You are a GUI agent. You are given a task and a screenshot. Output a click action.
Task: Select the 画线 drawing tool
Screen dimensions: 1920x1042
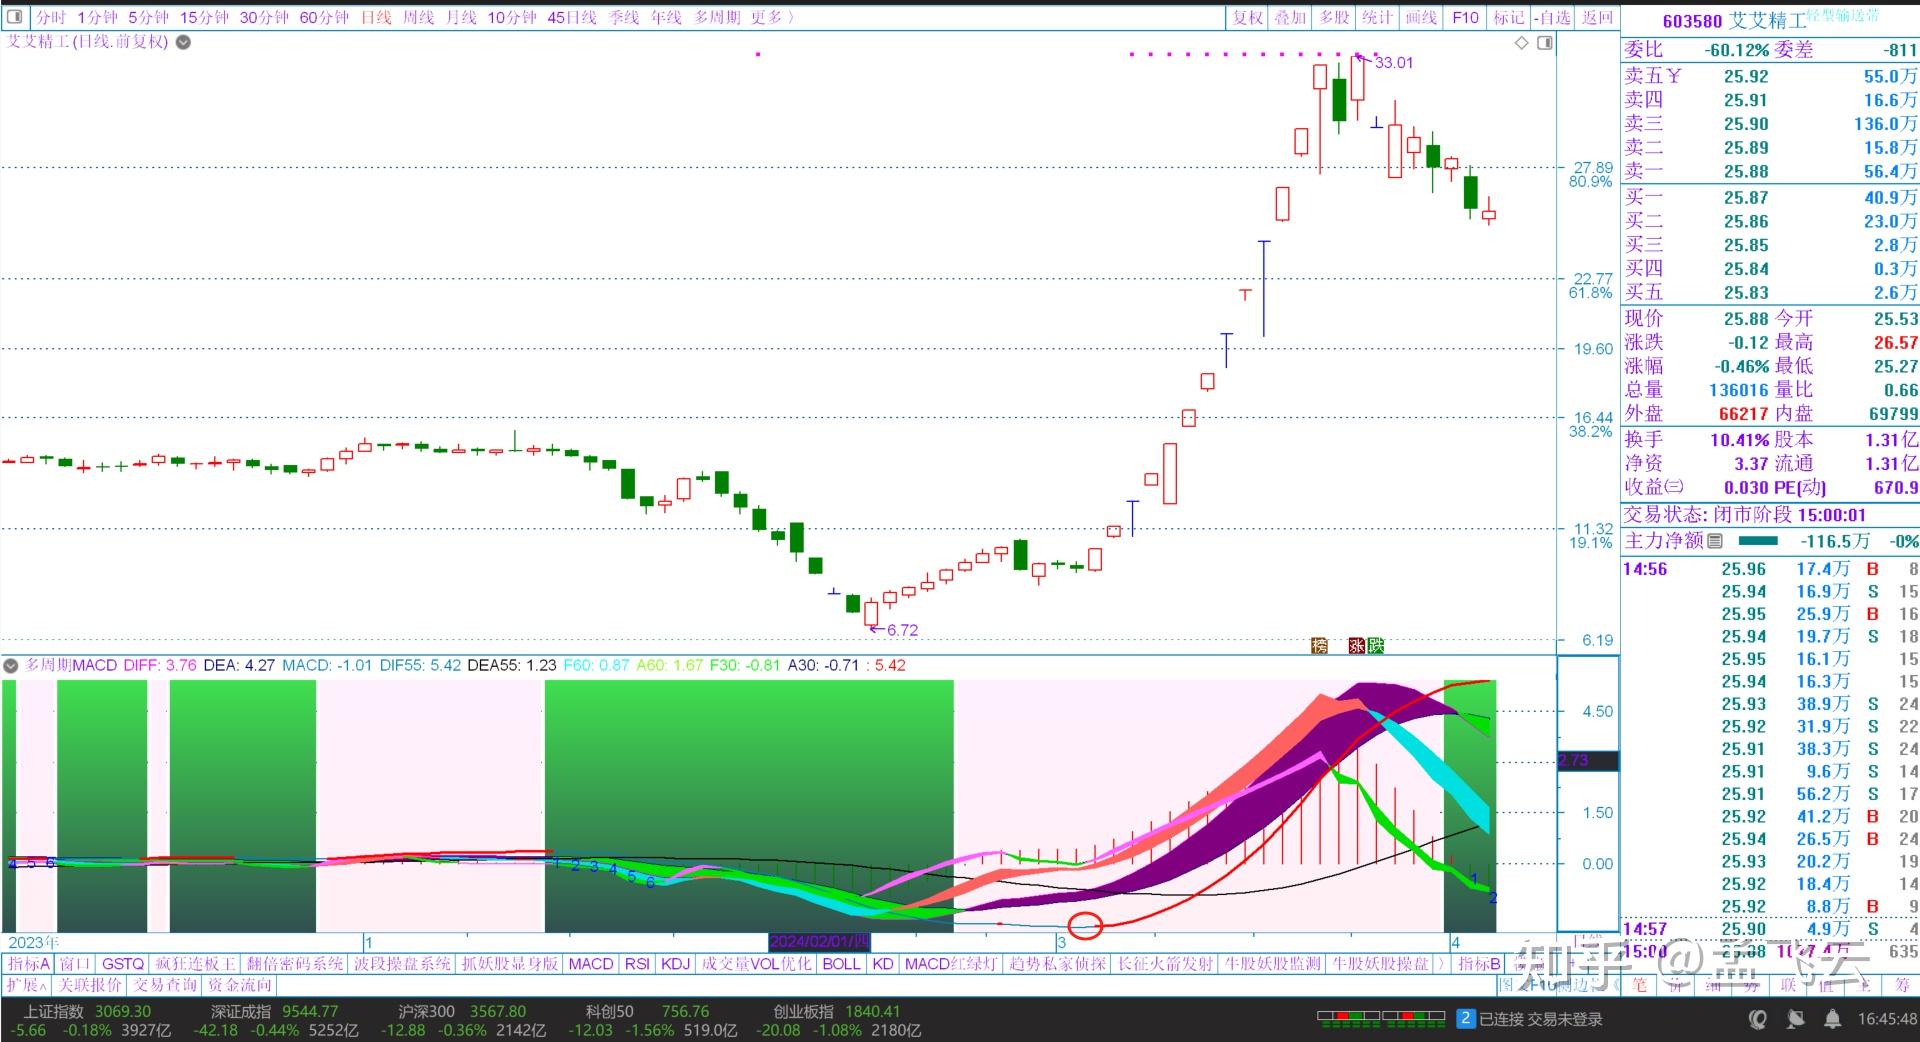[x=1422, y=17]
